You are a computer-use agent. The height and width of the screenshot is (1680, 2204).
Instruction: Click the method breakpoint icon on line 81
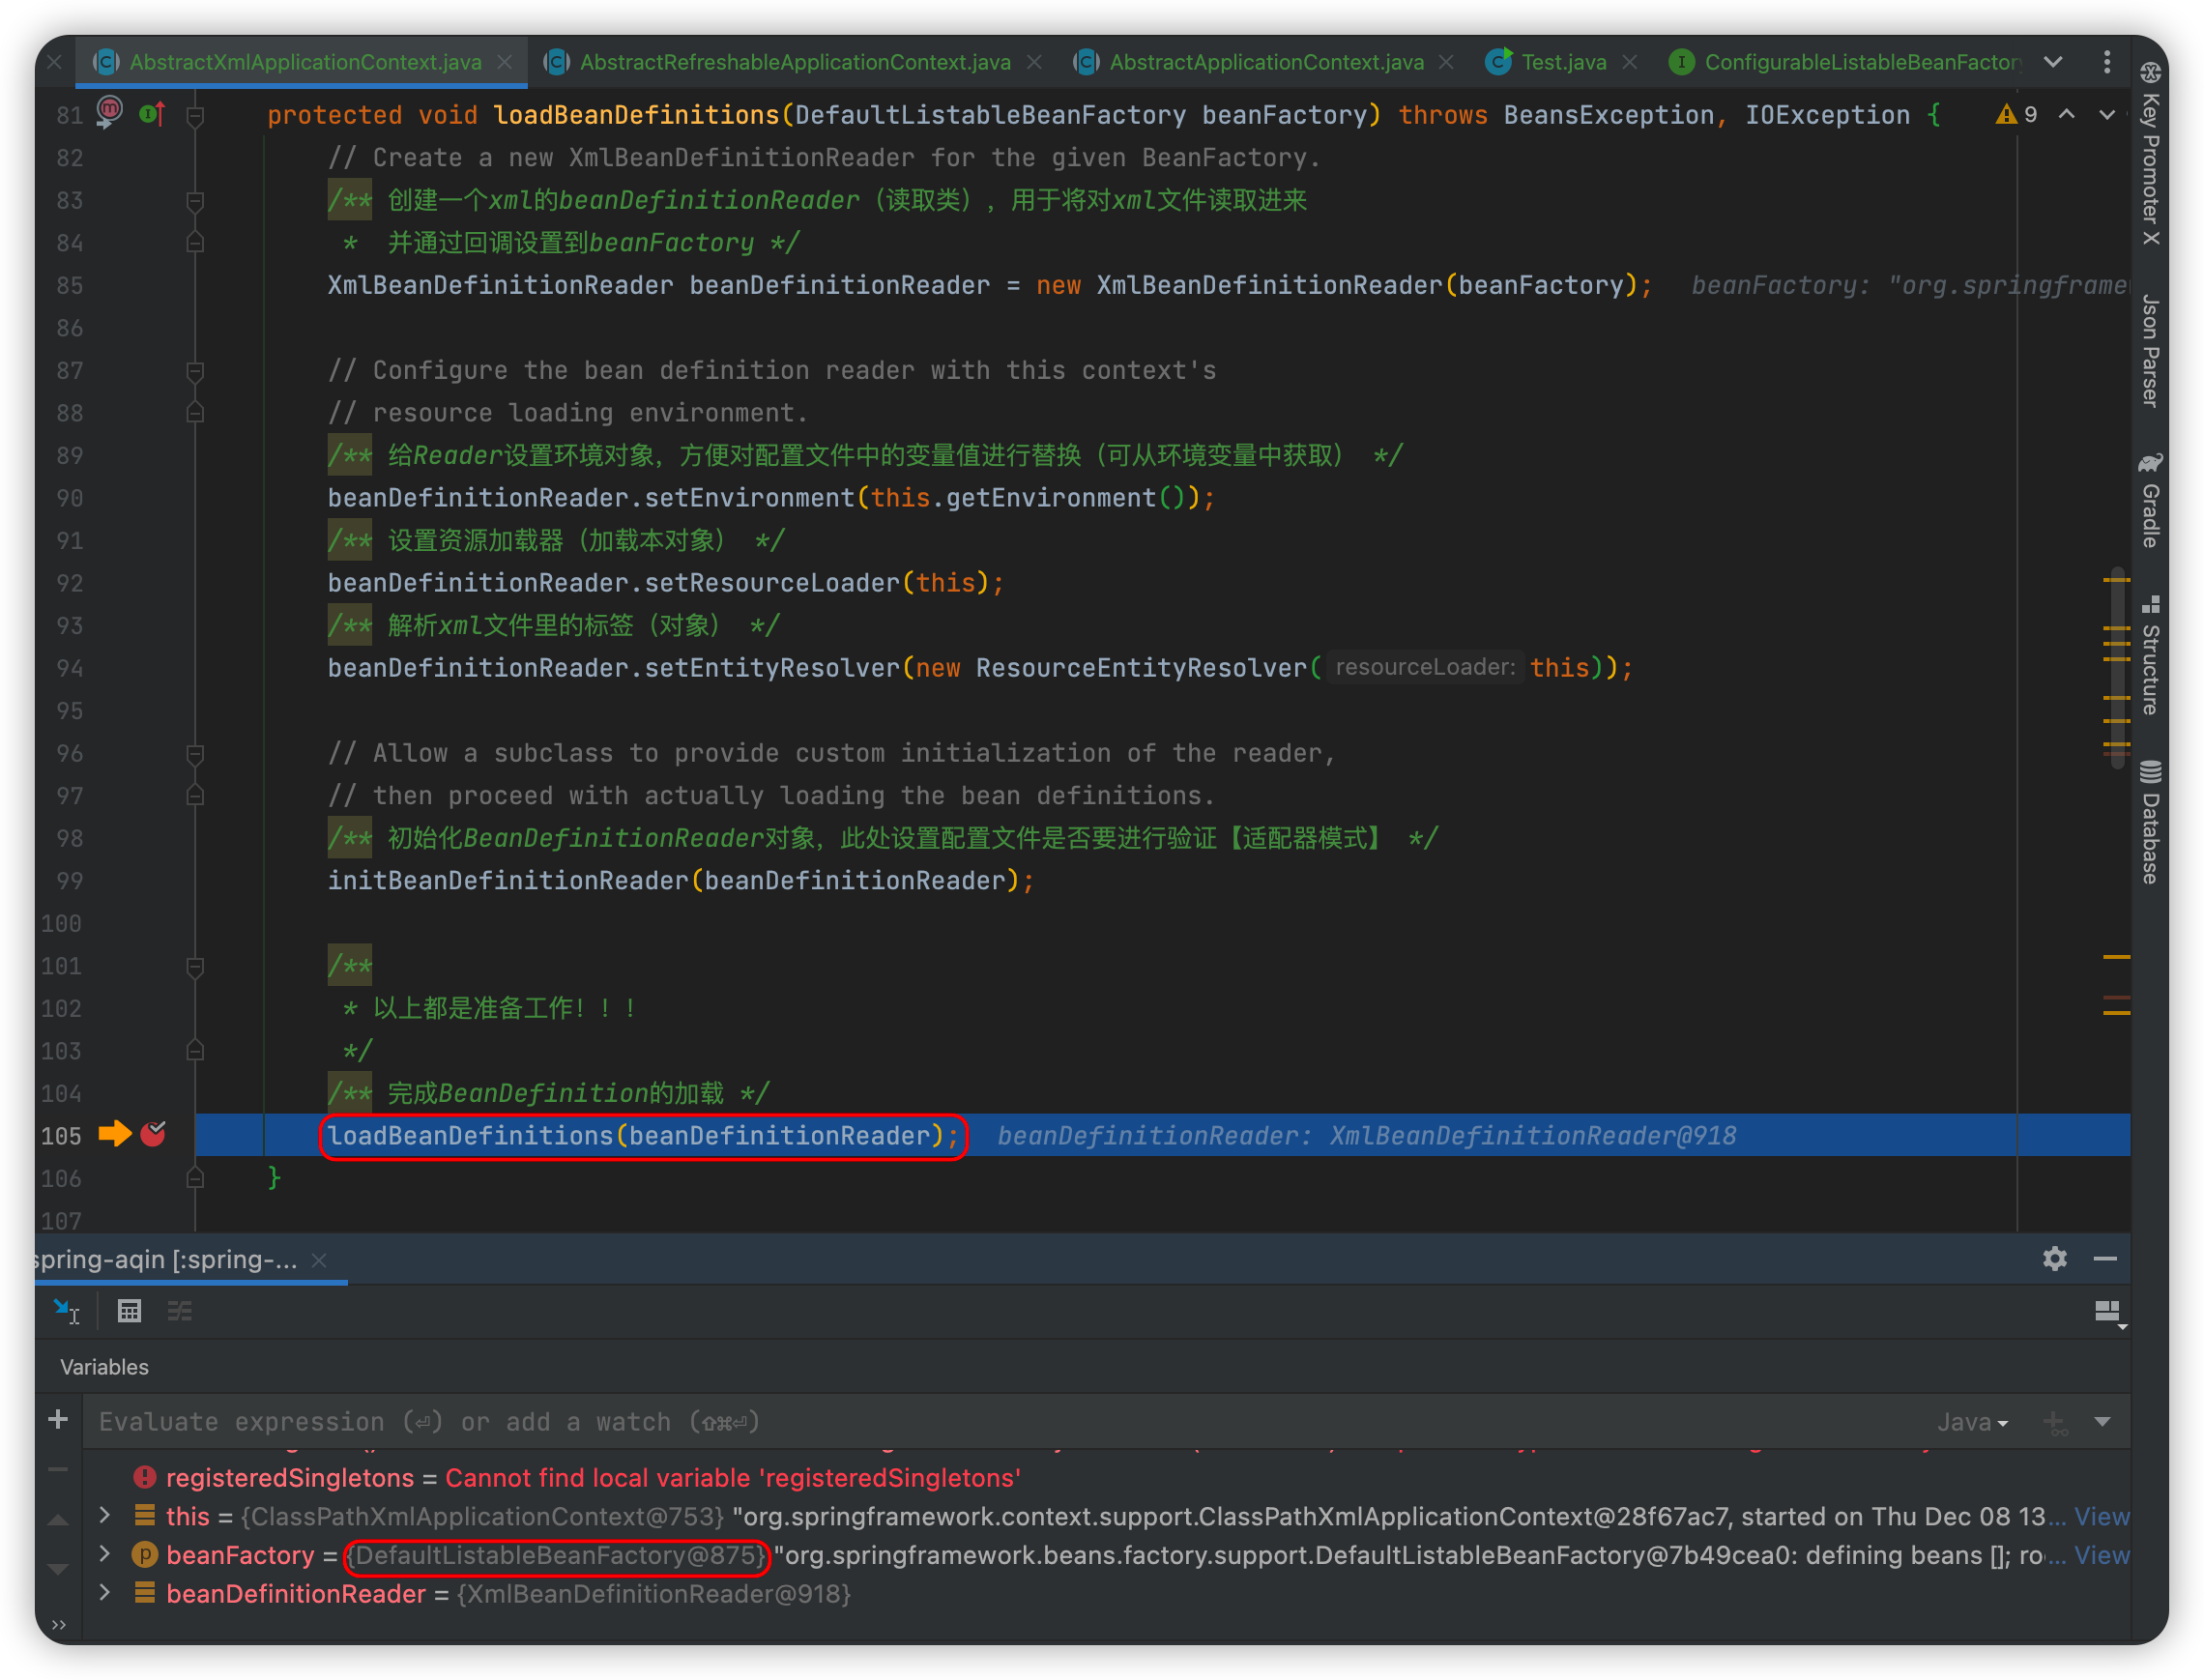tap(109, 111)
